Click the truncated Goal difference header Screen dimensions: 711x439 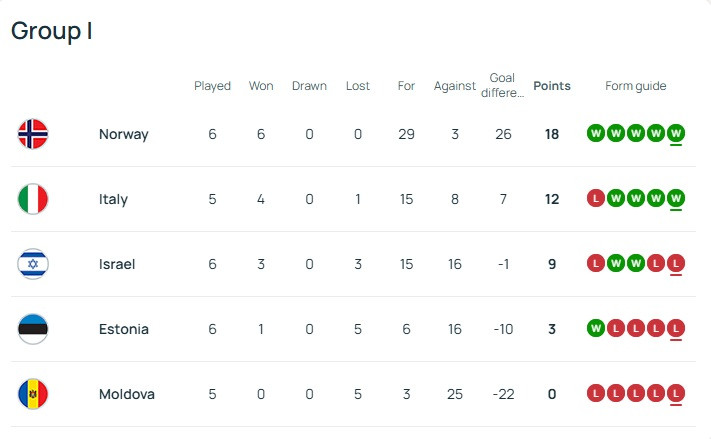503,85
